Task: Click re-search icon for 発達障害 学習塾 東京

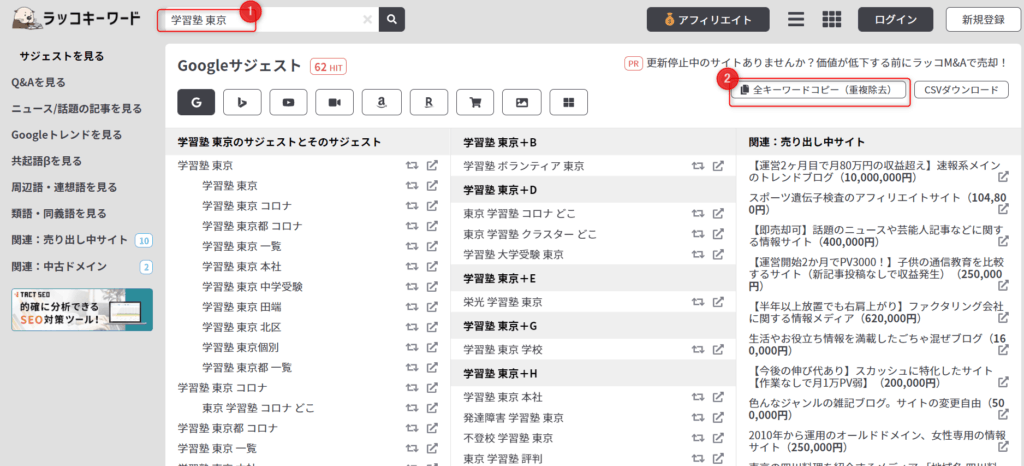Action: point(698,418)
